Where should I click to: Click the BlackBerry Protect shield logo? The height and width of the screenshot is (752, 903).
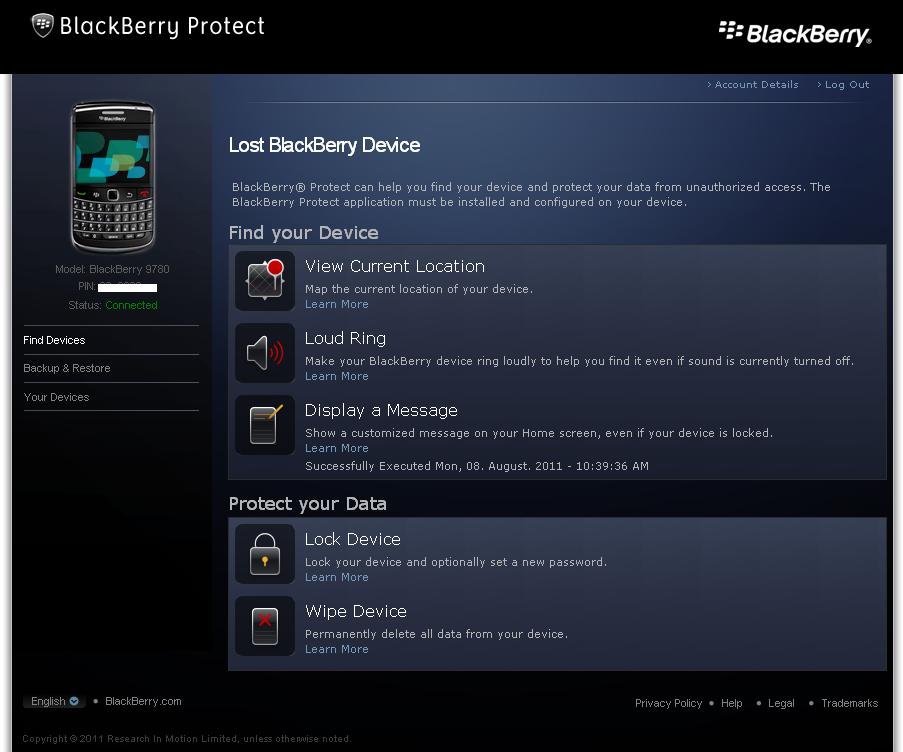42,25
